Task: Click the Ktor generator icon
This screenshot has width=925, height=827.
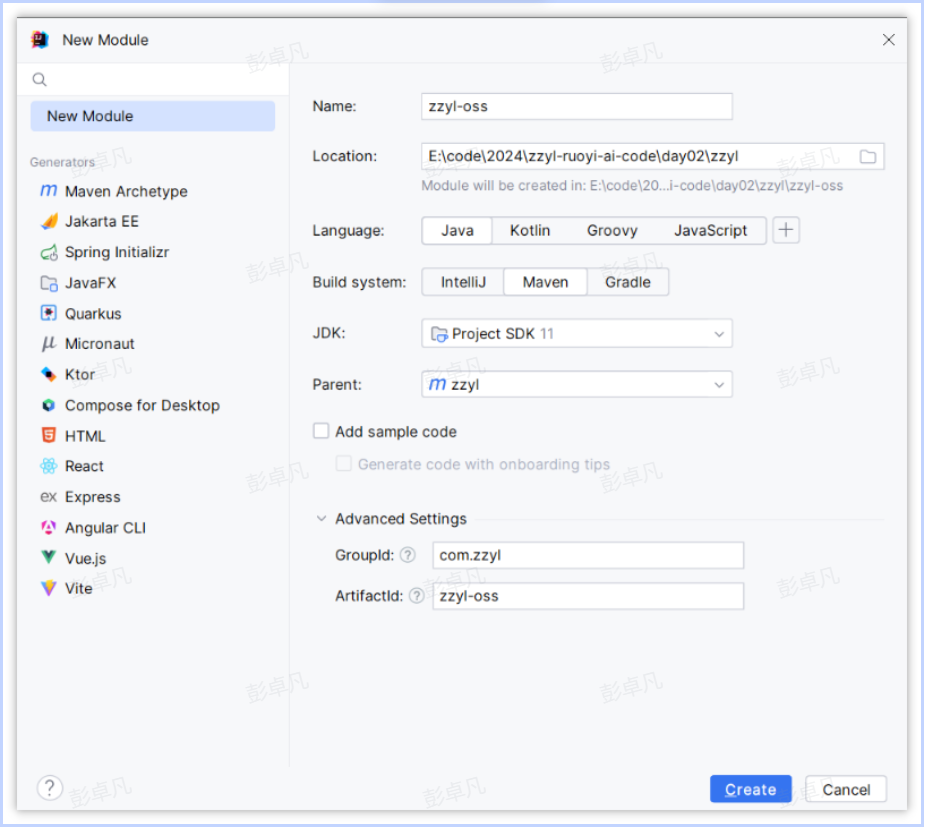Action: point(48,374)
